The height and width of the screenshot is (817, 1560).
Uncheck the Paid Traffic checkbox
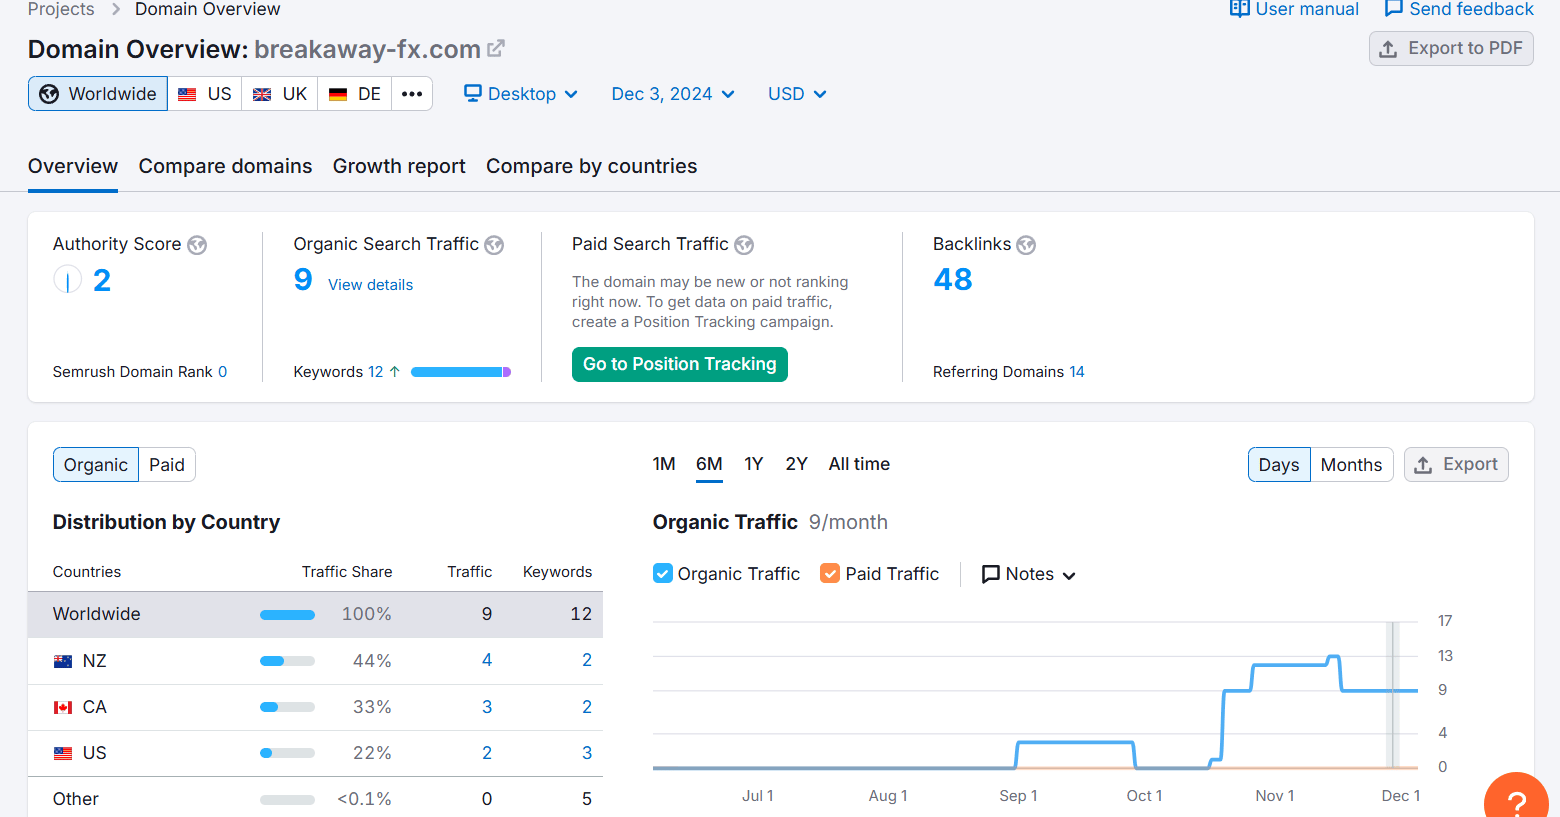(x=830, y=573)
